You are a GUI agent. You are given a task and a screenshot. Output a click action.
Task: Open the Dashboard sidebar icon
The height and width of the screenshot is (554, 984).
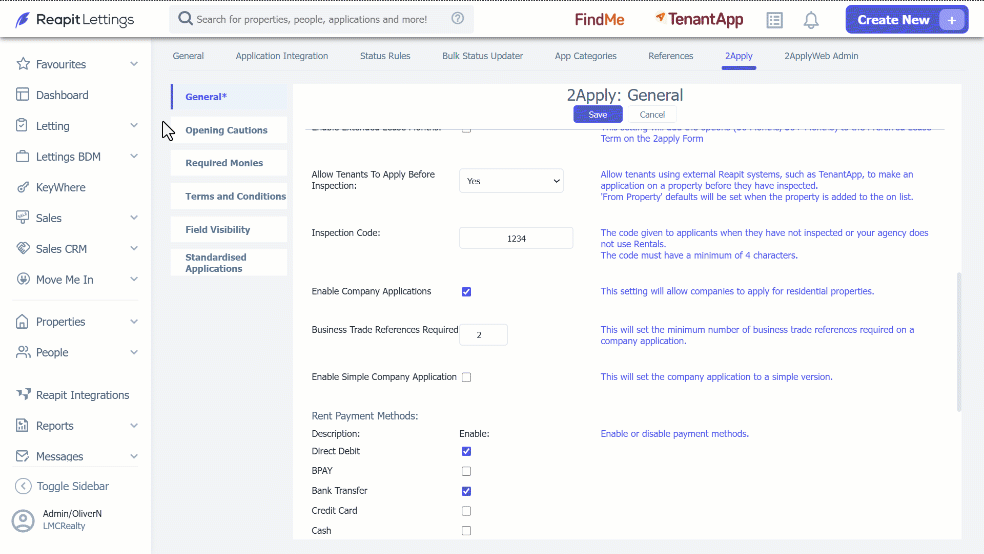tap(23, 95)
